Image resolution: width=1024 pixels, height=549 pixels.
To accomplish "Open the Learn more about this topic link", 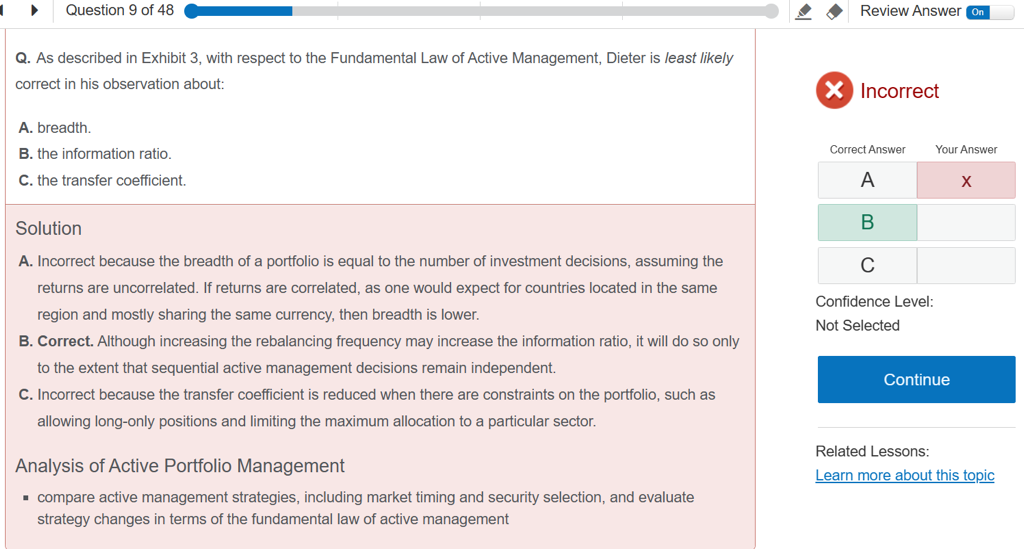I will (x=904, y=475).
